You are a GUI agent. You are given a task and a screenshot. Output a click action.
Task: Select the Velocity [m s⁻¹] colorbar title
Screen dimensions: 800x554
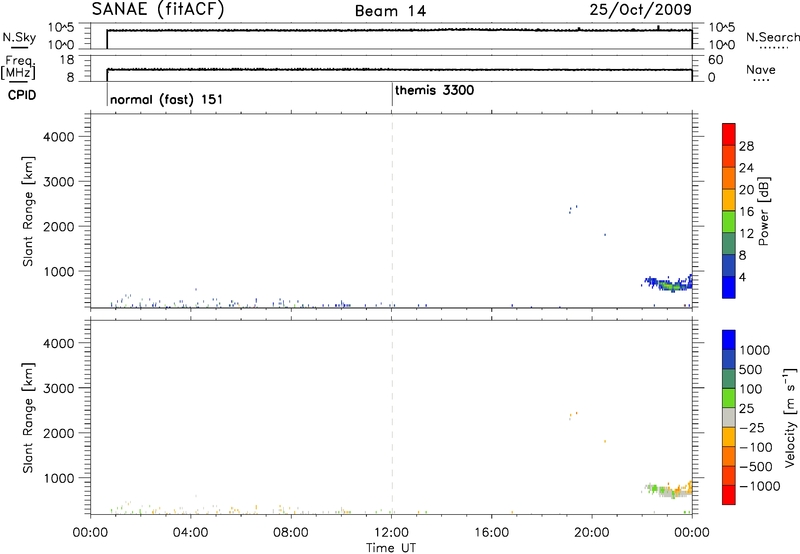point(790,417)
